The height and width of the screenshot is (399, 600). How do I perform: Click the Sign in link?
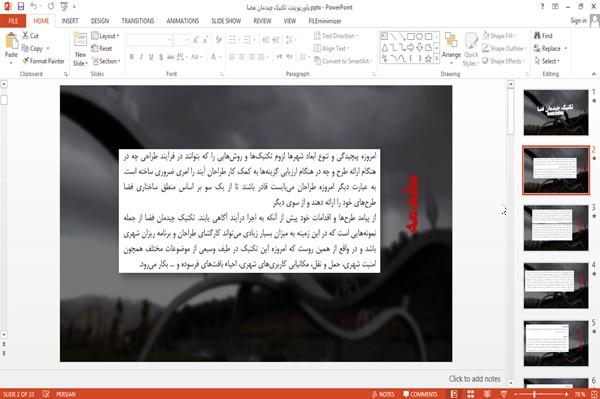coord(578,21)
